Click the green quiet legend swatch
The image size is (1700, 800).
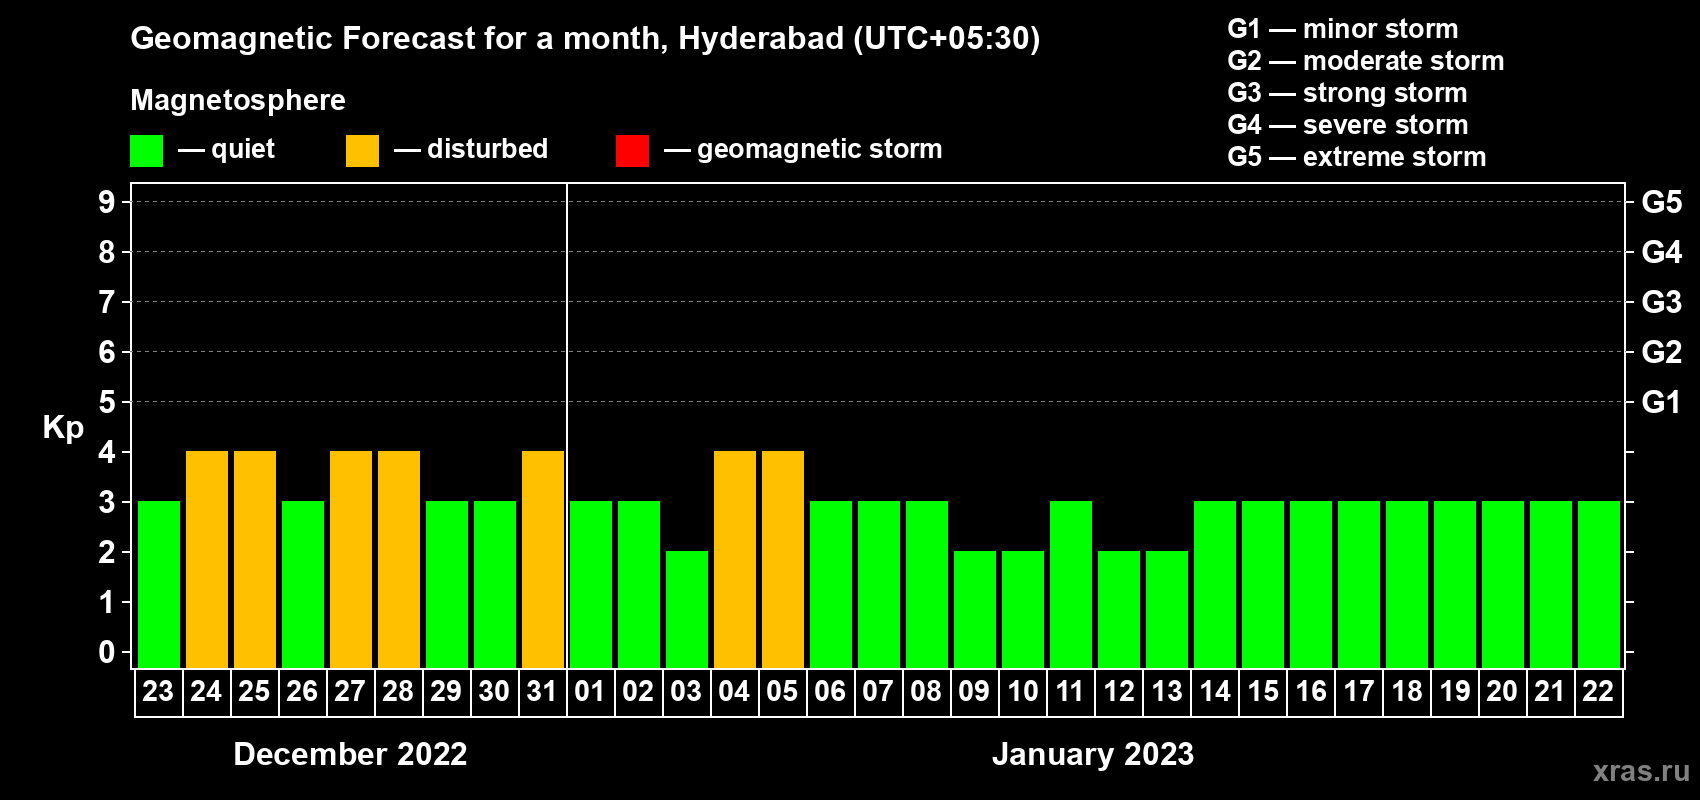coord(146,151)
